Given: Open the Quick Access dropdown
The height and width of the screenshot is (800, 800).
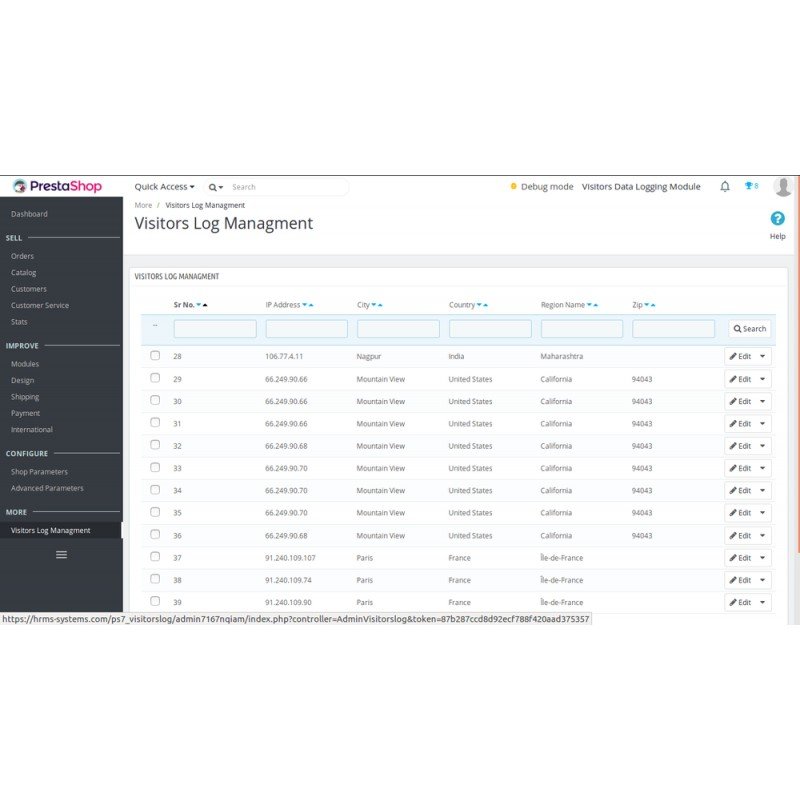Looking at the screenshot, I should coord(164,187).
